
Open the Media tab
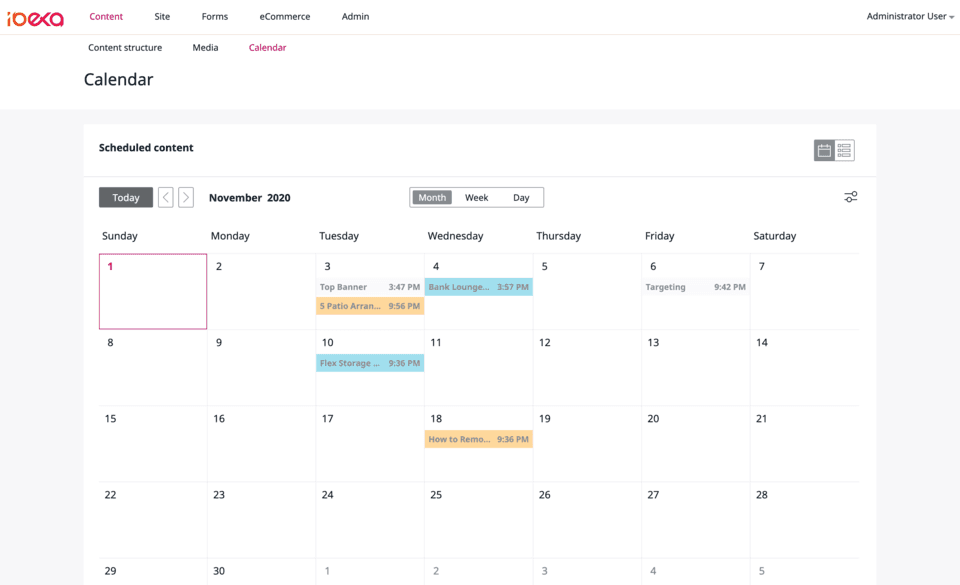pos(205,48)
